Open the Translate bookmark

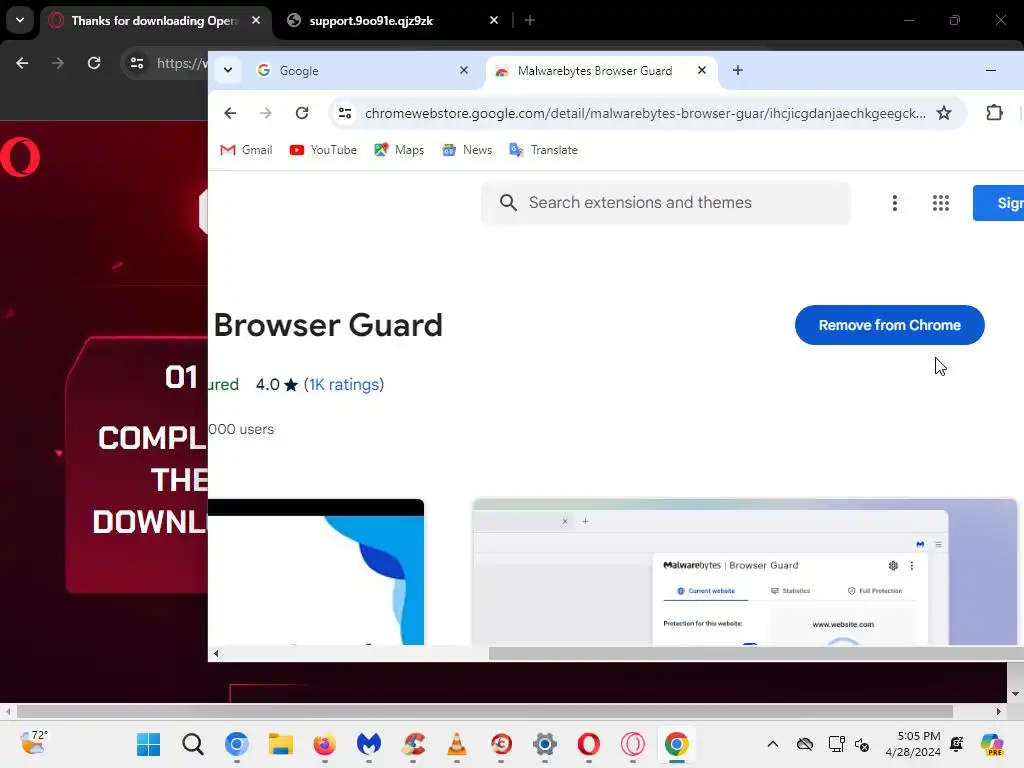pos(543,150)
